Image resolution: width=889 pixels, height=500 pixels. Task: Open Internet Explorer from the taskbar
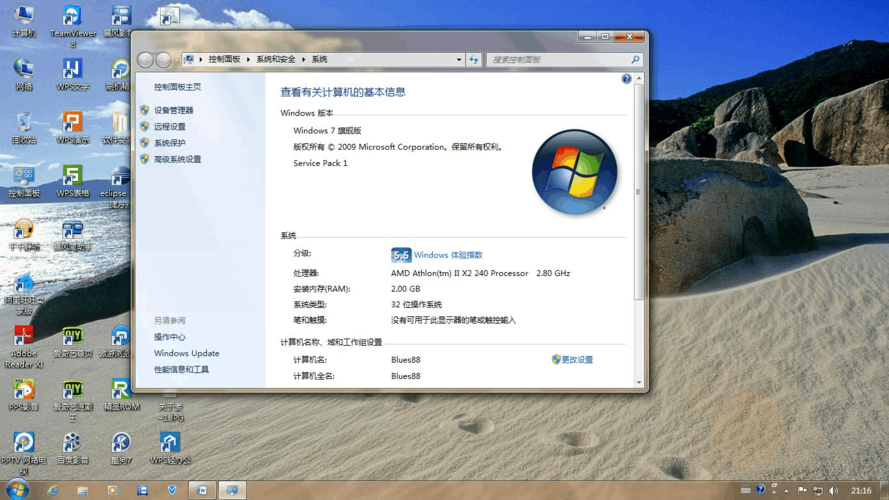click(x=53, y=490)
